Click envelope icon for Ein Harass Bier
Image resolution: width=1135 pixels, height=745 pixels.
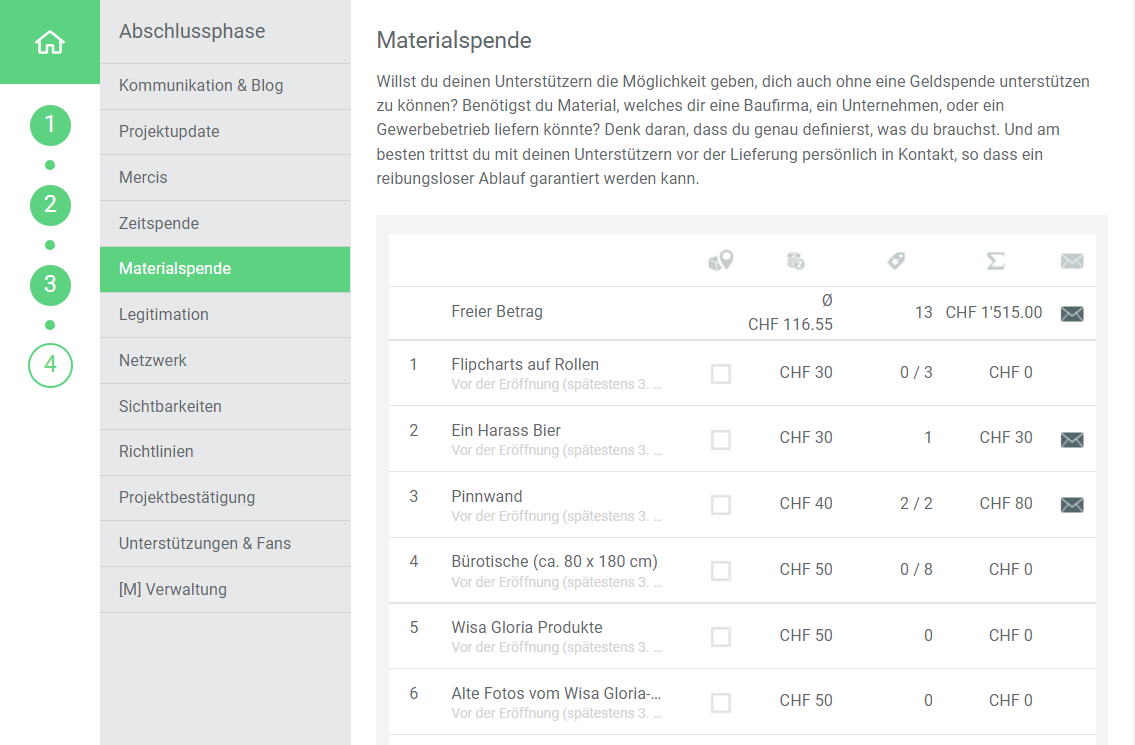tap(1071, 440)
